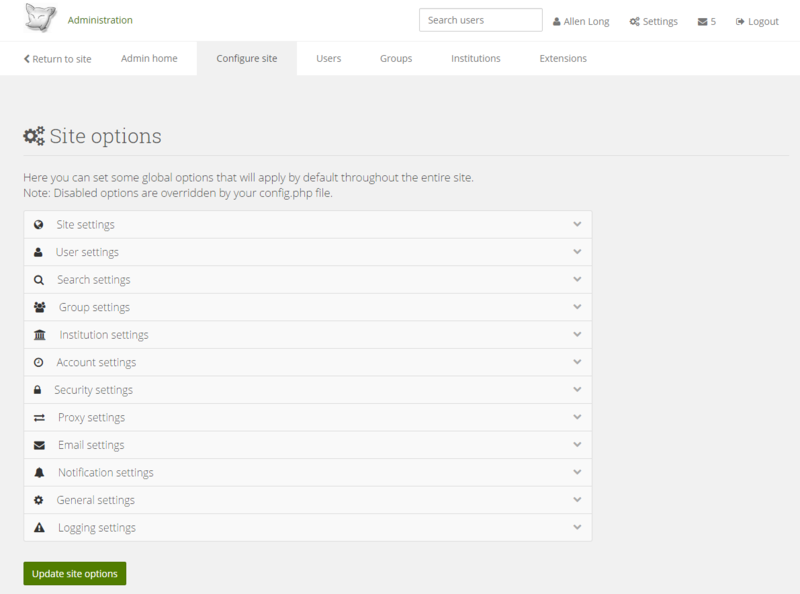This screenshot has width=800, height=594.
Task: Click the User settings label text
Action: click(87, 252)
